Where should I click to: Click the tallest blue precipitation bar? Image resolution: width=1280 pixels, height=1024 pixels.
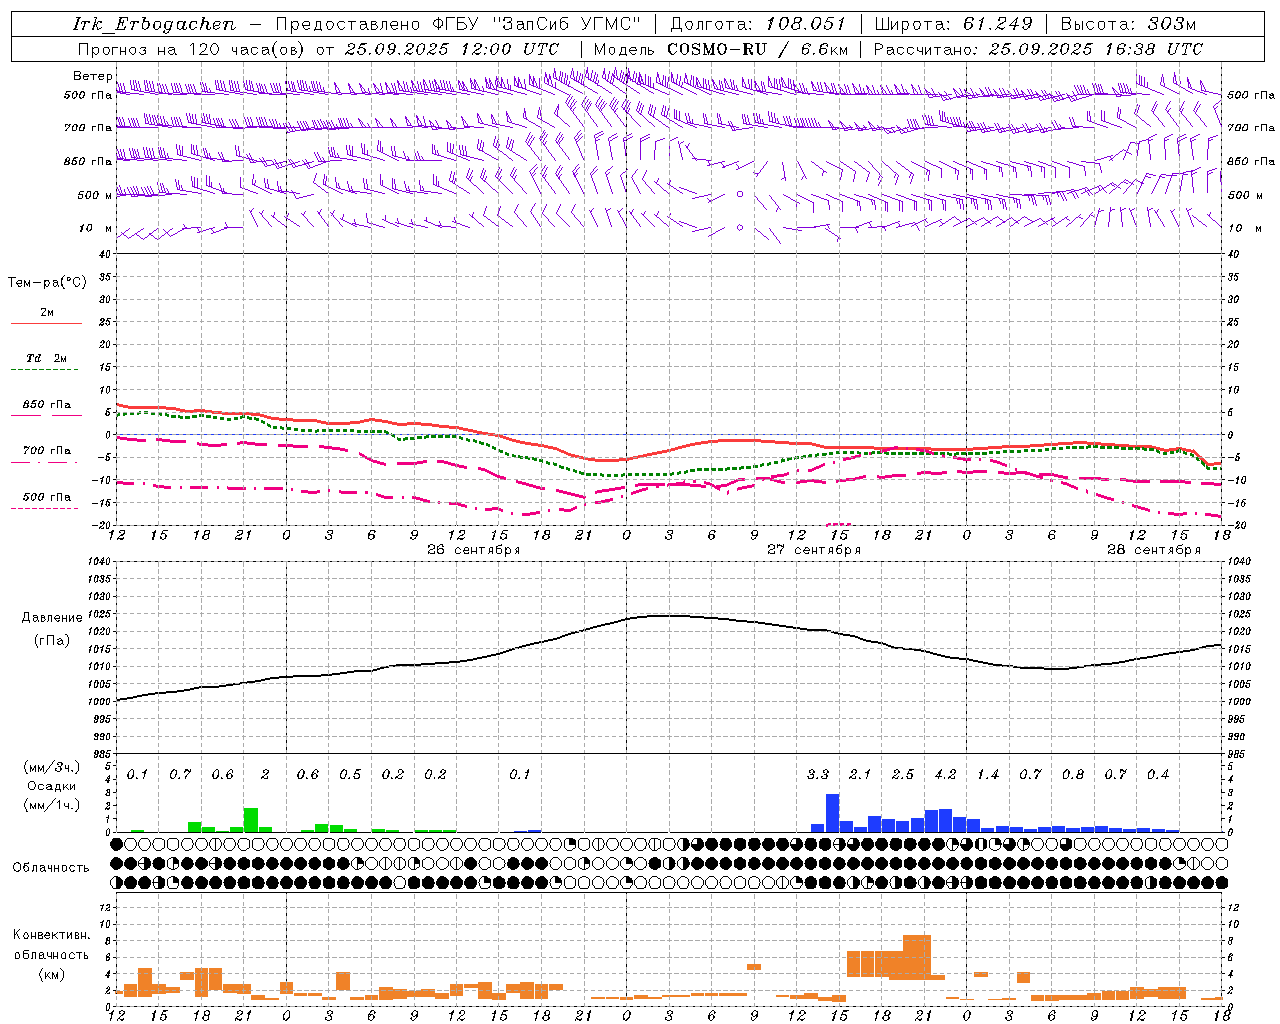[x=832, y=813]
